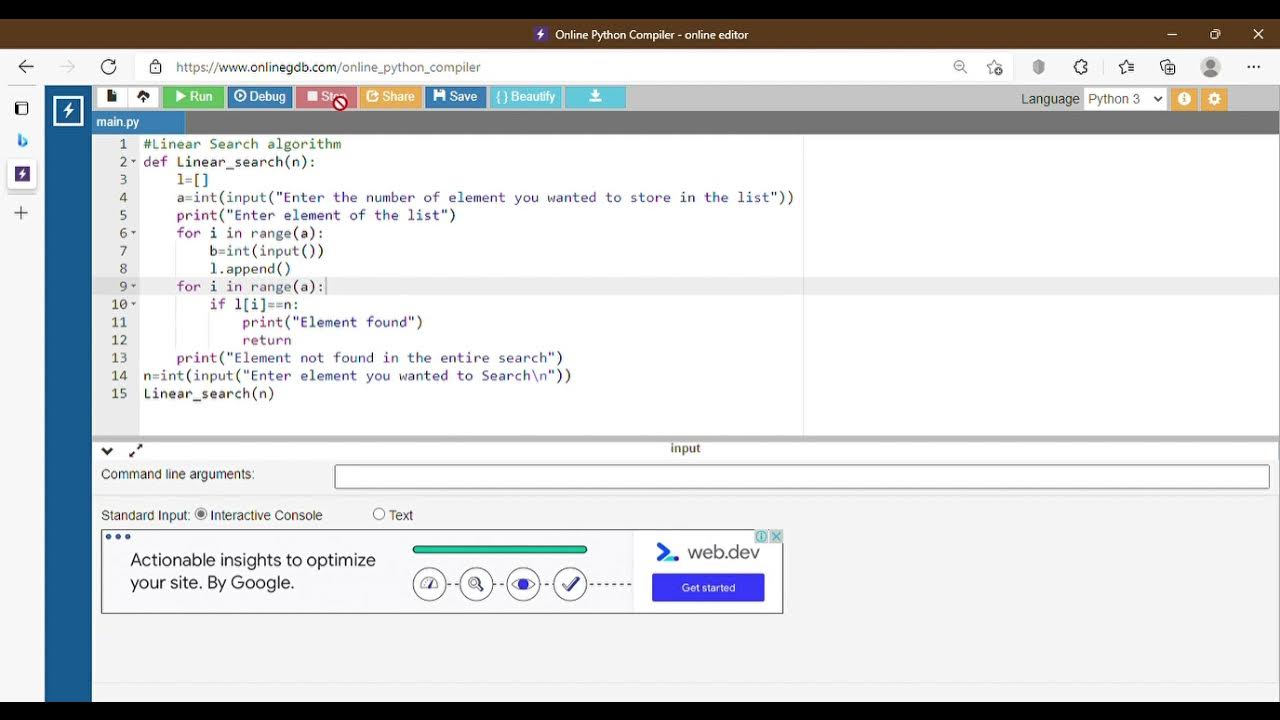The image size is (1280, 720).
Task: Open the browser profile avatar
Action: tap(1210, 67)
